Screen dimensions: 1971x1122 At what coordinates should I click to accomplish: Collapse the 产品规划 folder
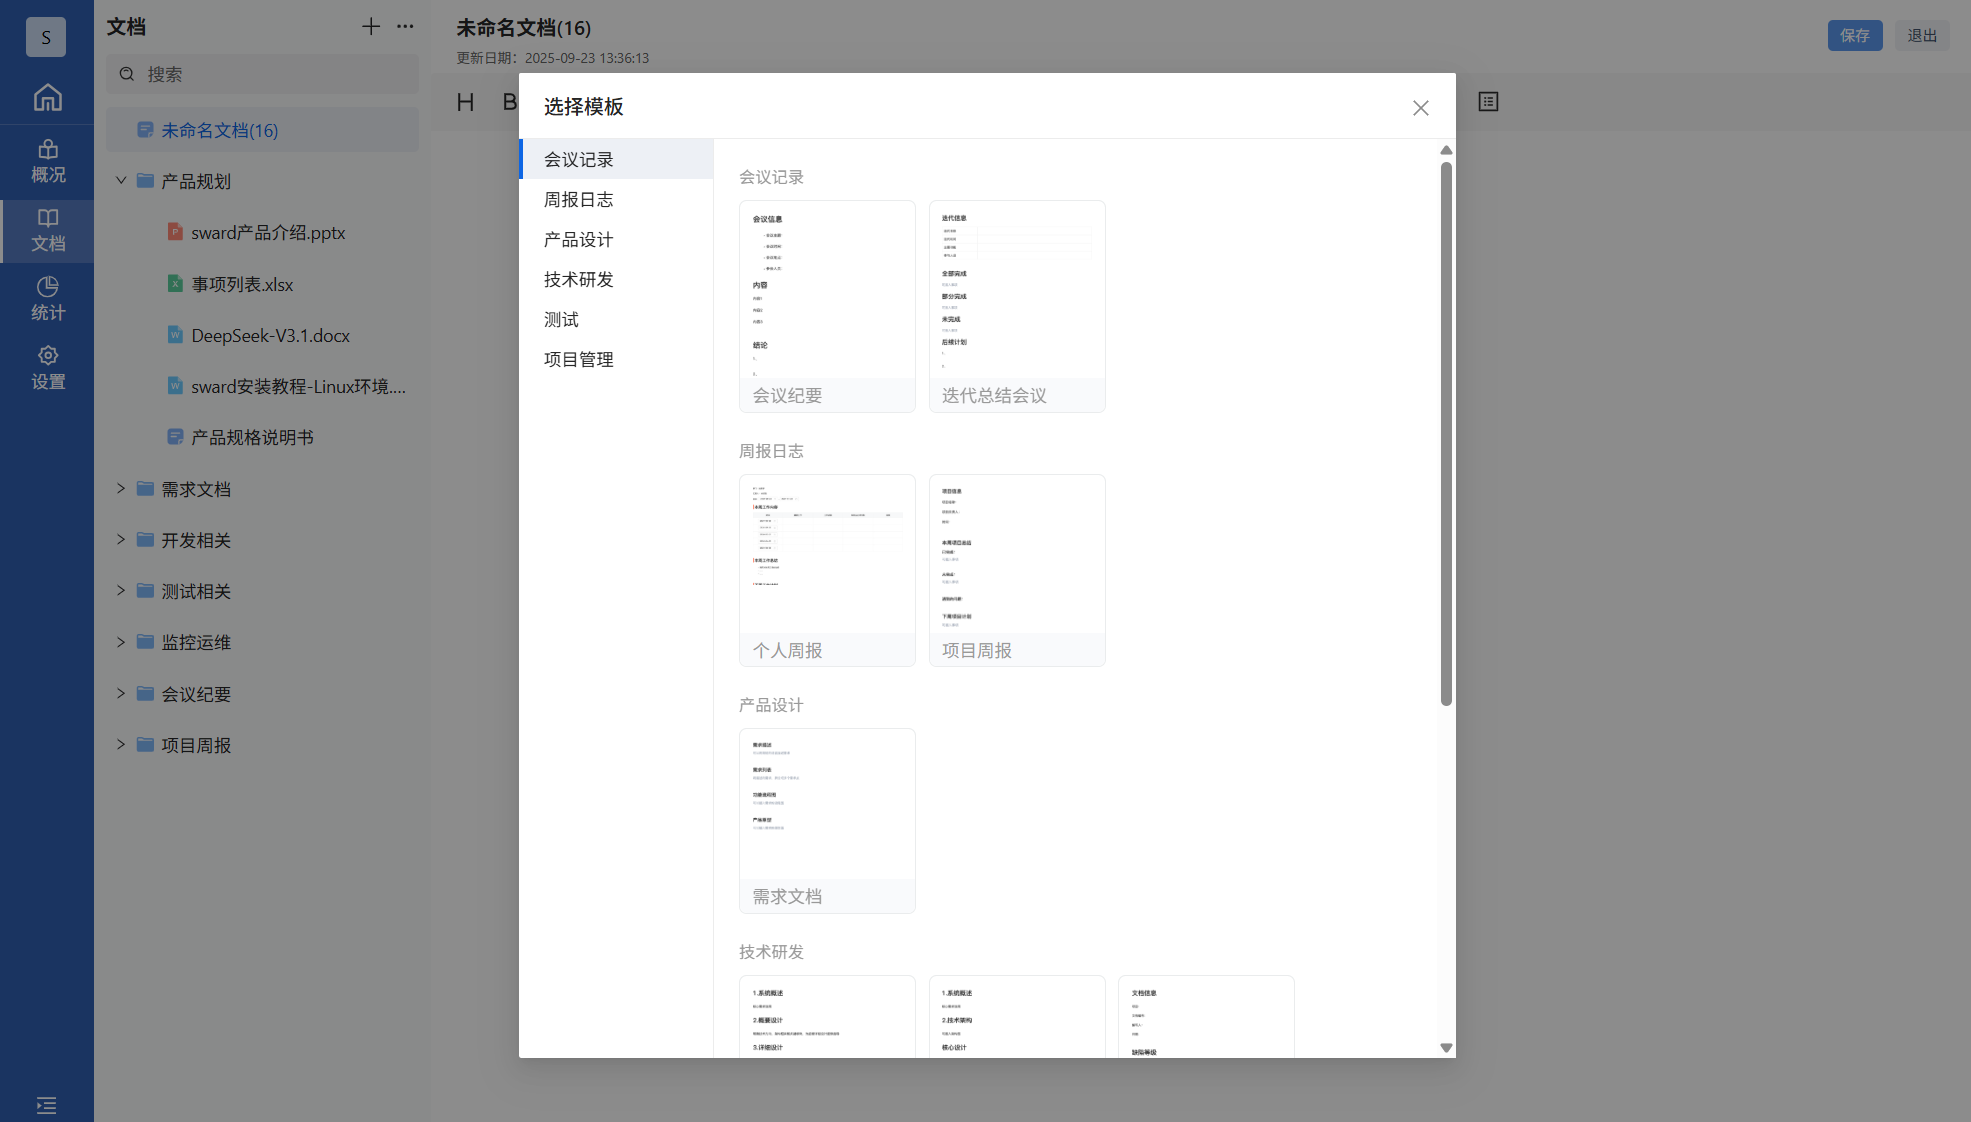tap(121, 181)
